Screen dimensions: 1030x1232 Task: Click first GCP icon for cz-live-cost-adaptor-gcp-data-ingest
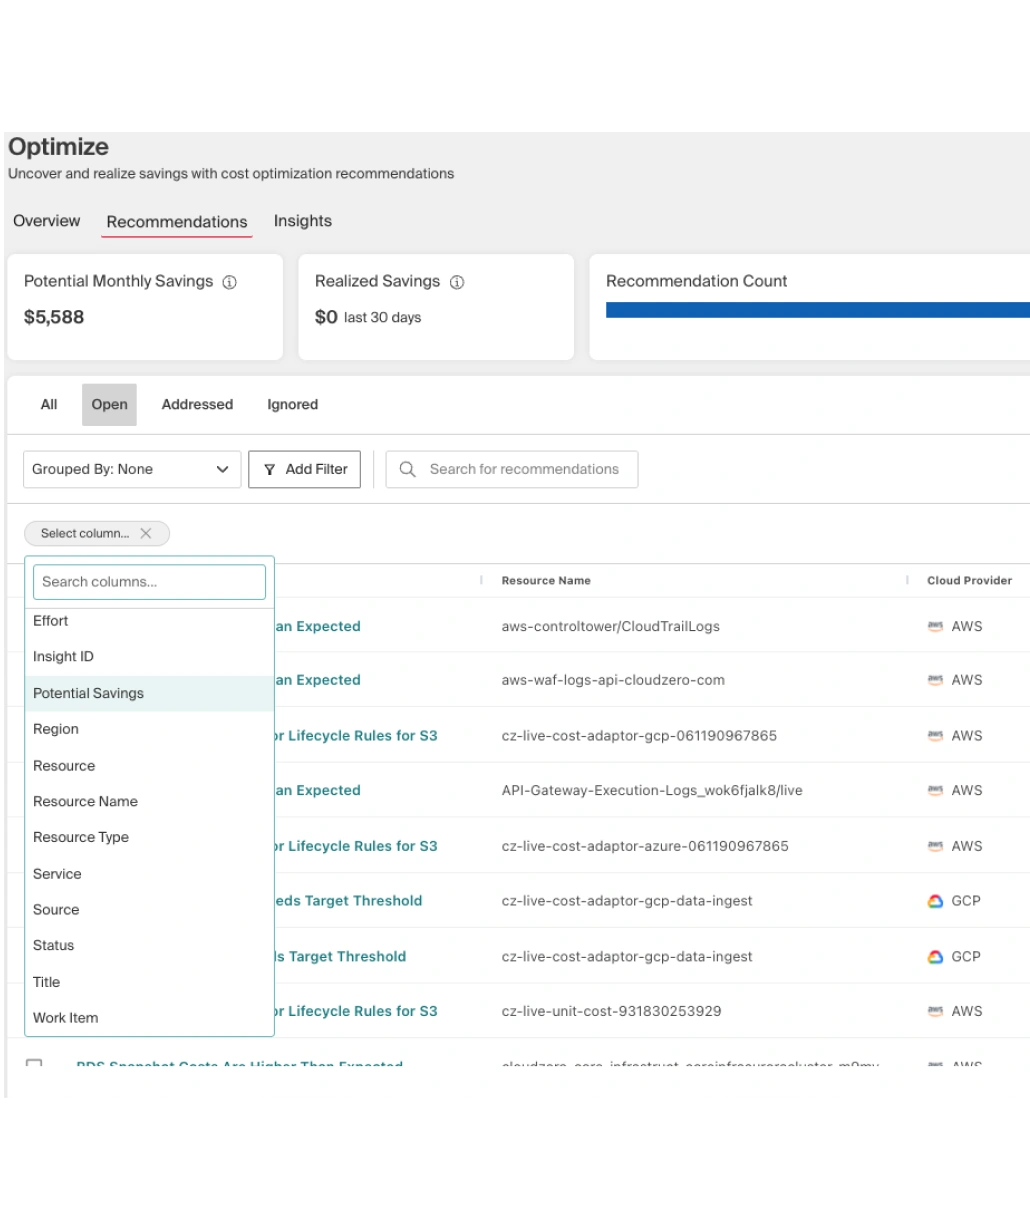(x=935, y=901)
